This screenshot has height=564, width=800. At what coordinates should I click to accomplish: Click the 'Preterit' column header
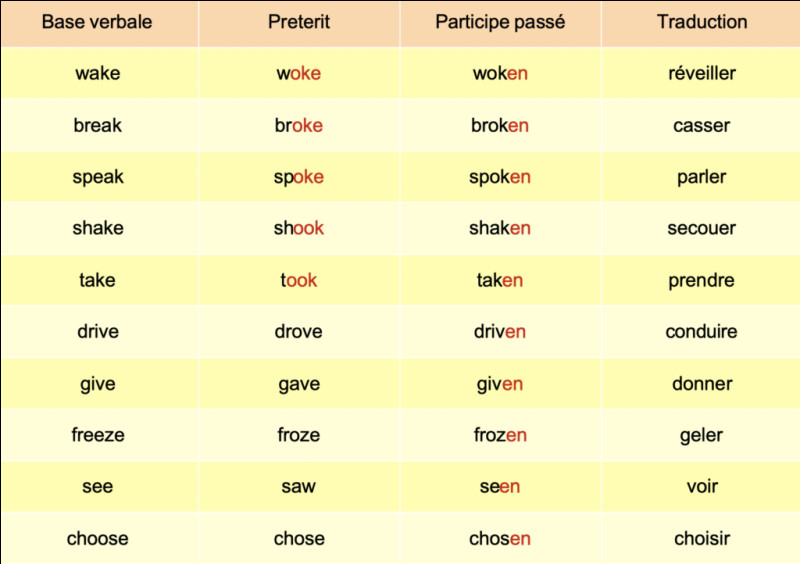pyautogui.click(x=299, y=22)
